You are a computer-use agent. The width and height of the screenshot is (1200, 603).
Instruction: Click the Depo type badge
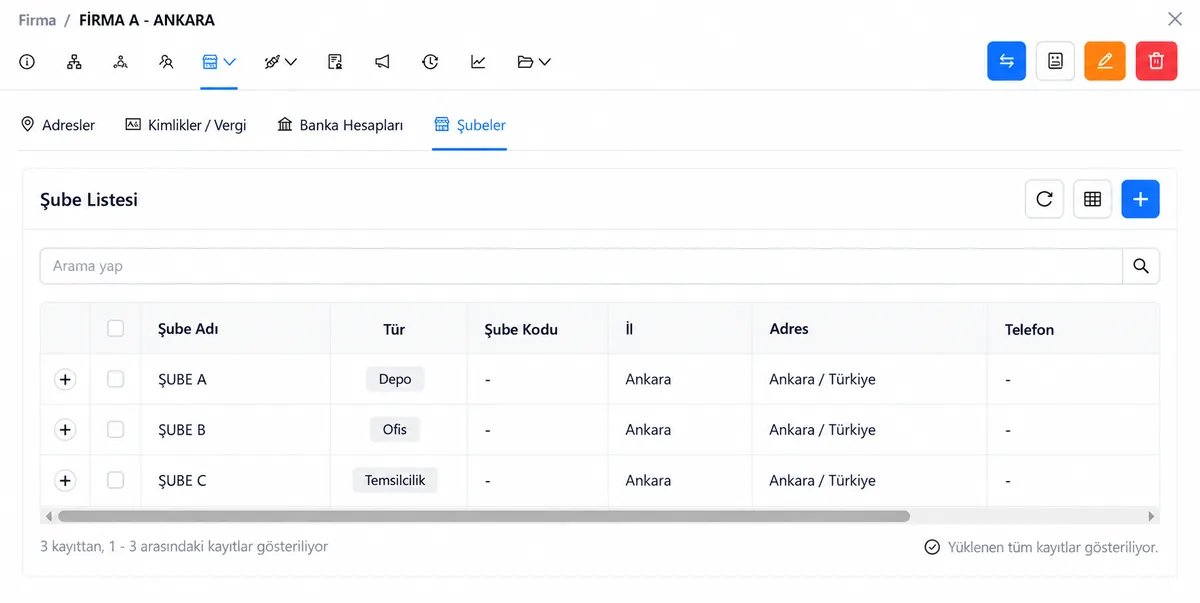click(395, 379)
